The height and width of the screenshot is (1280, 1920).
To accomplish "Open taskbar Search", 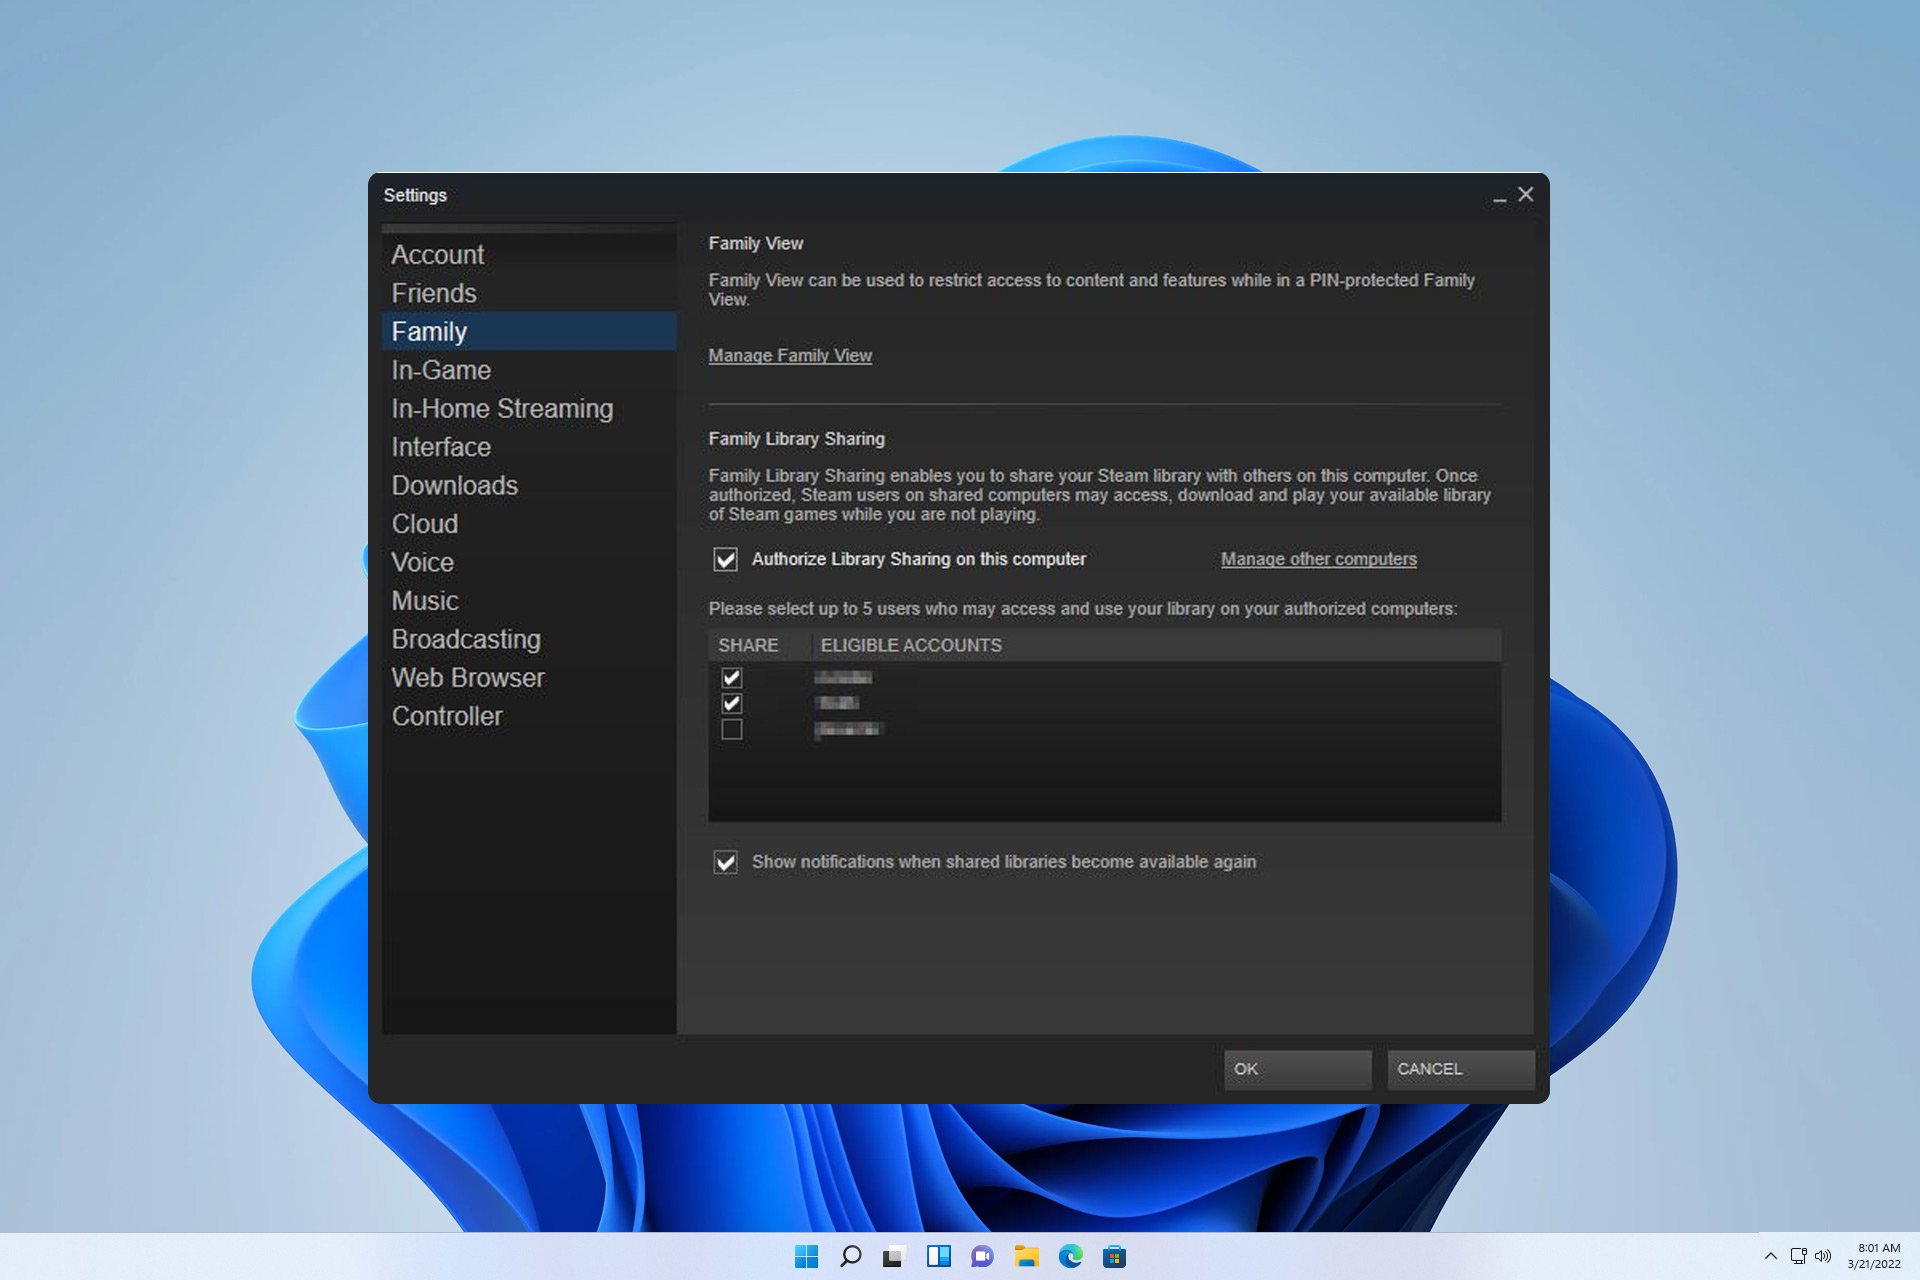I will click(x=850, y=1256).
